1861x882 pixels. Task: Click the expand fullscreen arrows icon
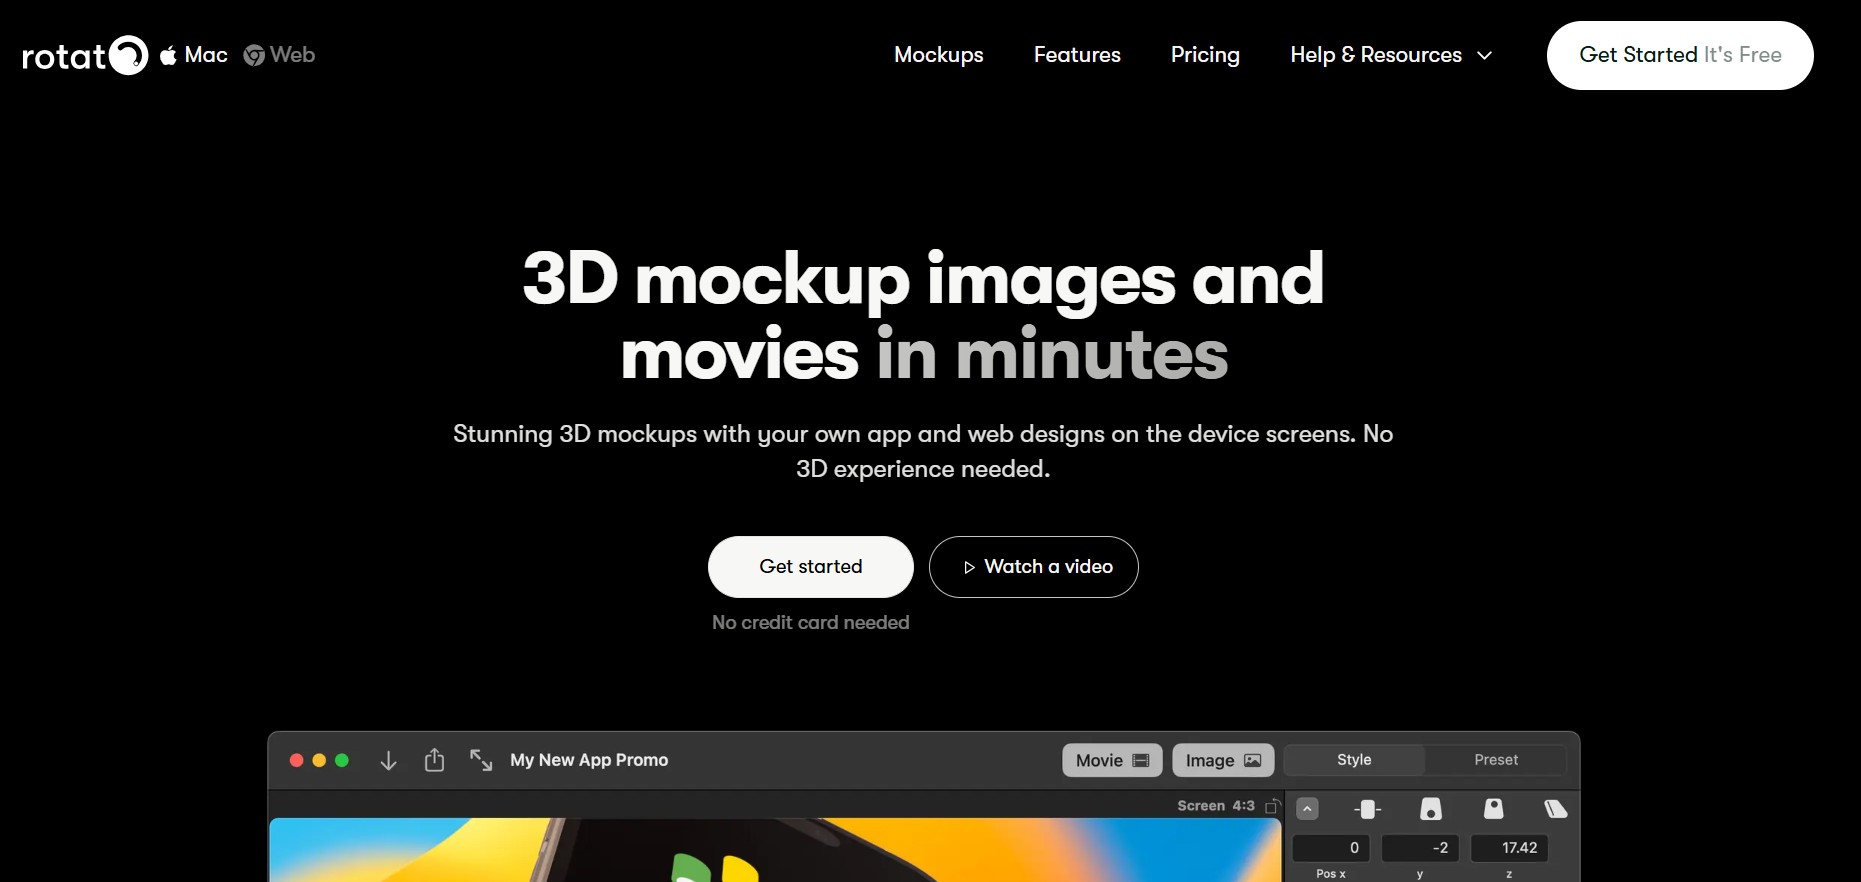[481, 761]
